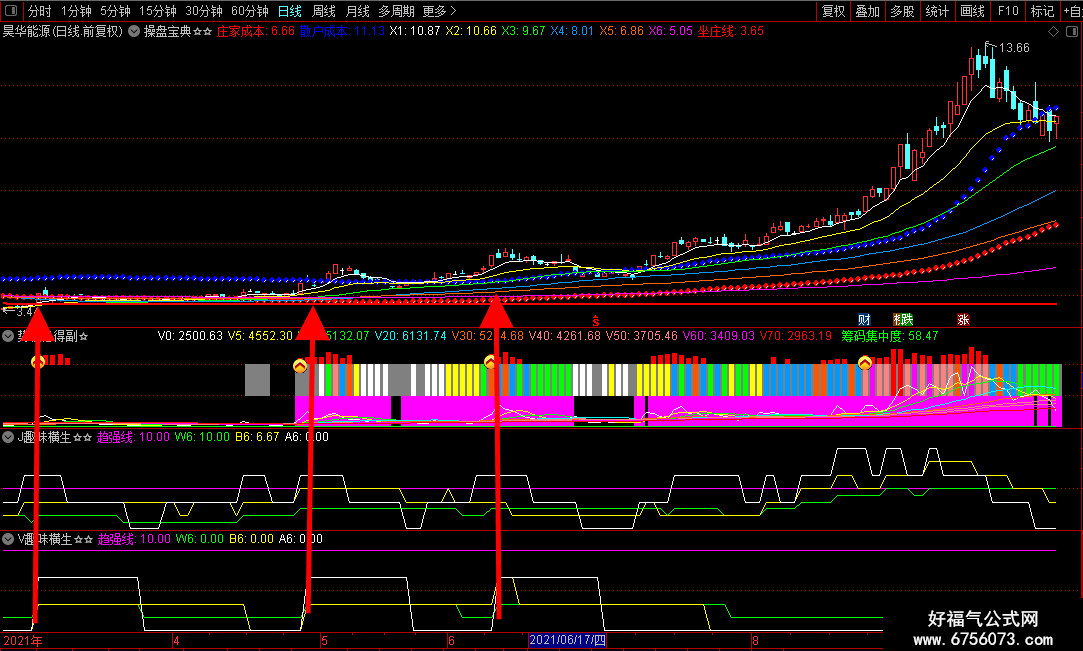Viewport: 1083px width, 651px height.
Task: Click the red 涨 marker icon
Action: (x=963, y=320)
